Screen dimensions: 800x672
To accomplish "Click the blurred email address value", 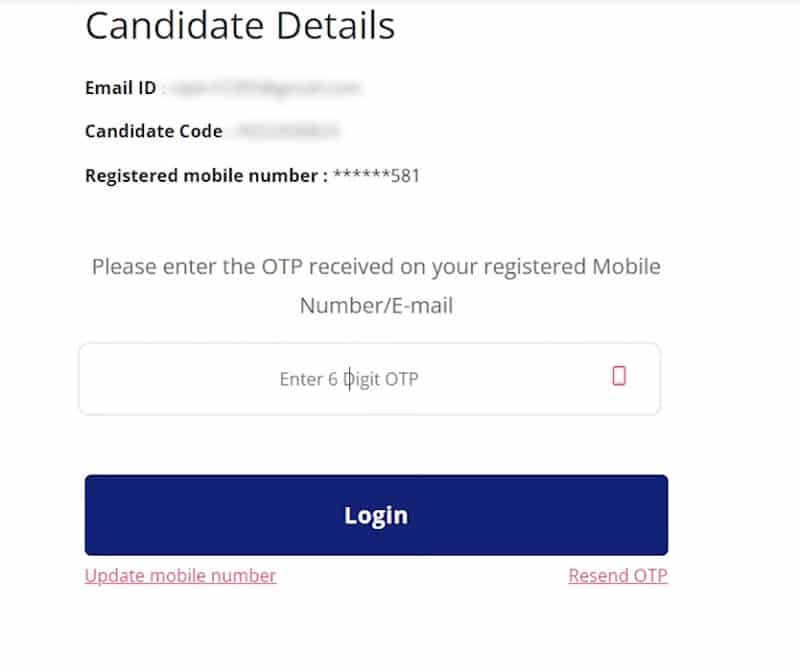I will point(265,88).
